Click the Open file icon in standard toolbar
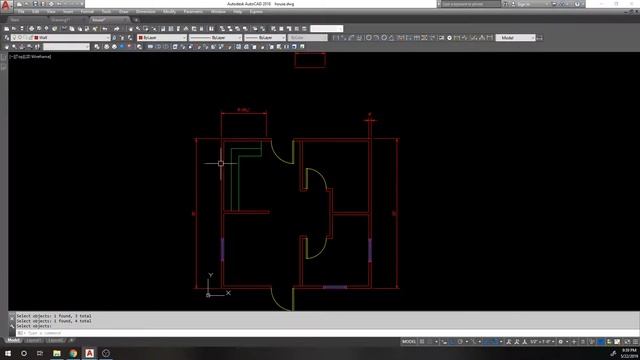This screenshot has height=360, width=640. click(x=14, y=29)
